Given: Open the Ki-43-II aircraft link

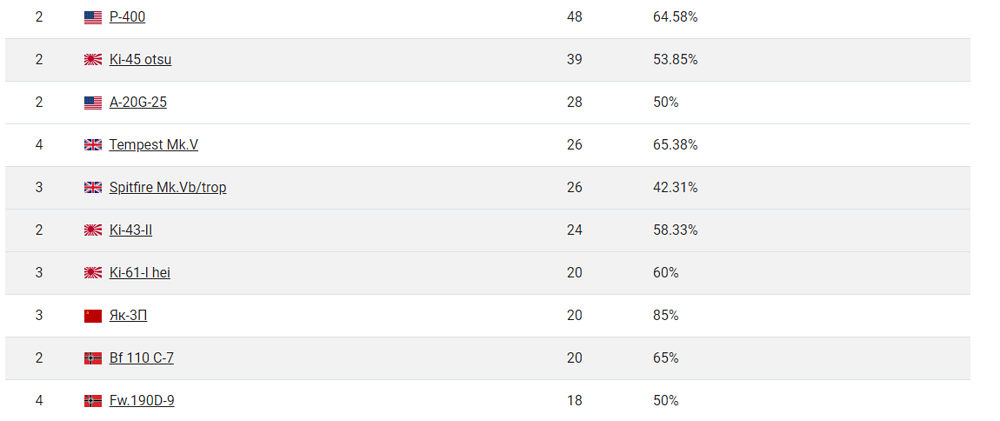Looking at the screenshot, I should (131, 230).
